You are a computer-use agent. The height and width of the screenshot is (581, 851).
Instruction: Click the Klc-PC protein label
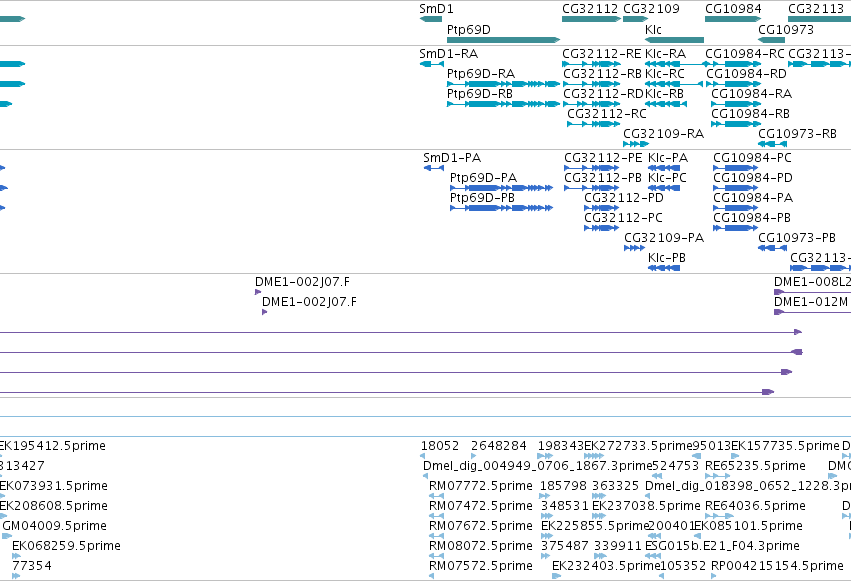coord(668,178)
